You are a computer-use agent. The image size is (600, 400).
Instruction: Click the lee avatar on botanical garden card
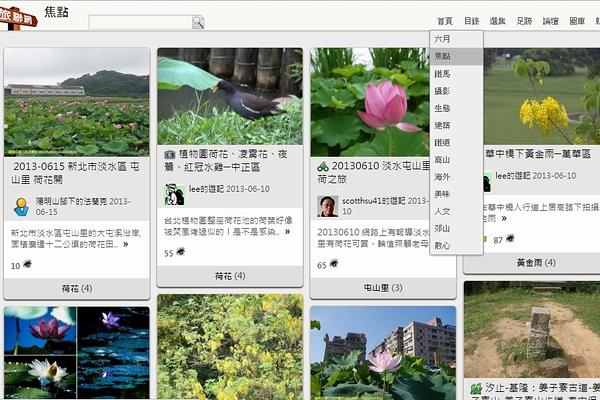(174, 194)
